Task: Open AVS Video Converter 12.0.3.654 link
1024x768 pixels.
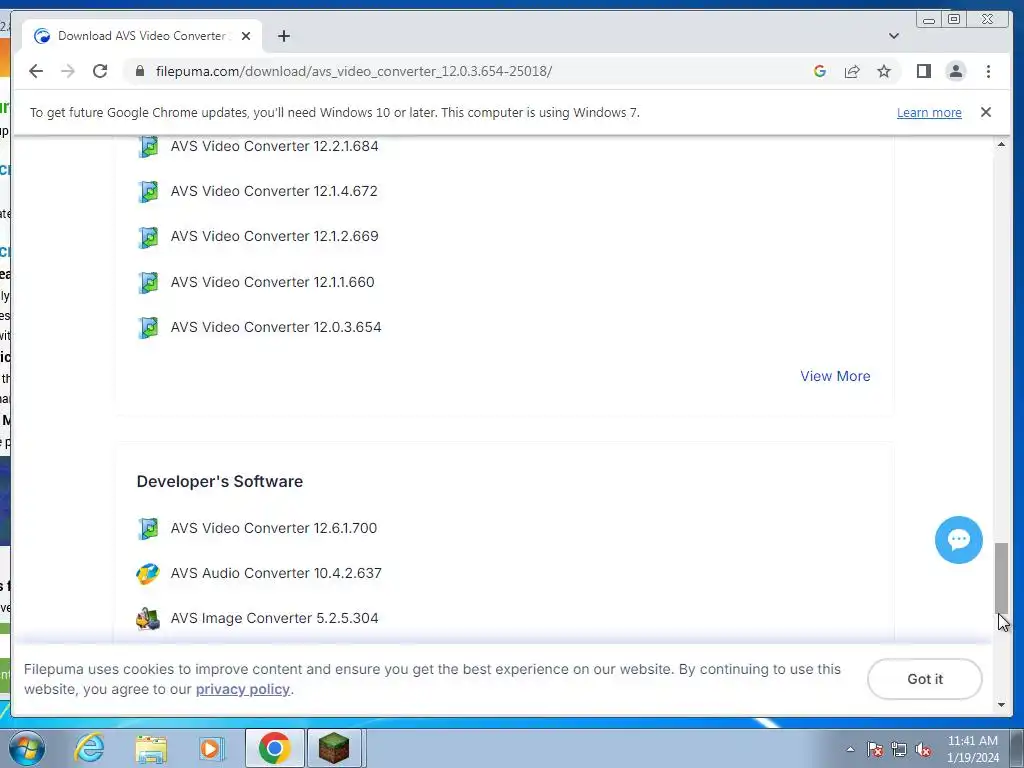Action: point(276,327)
